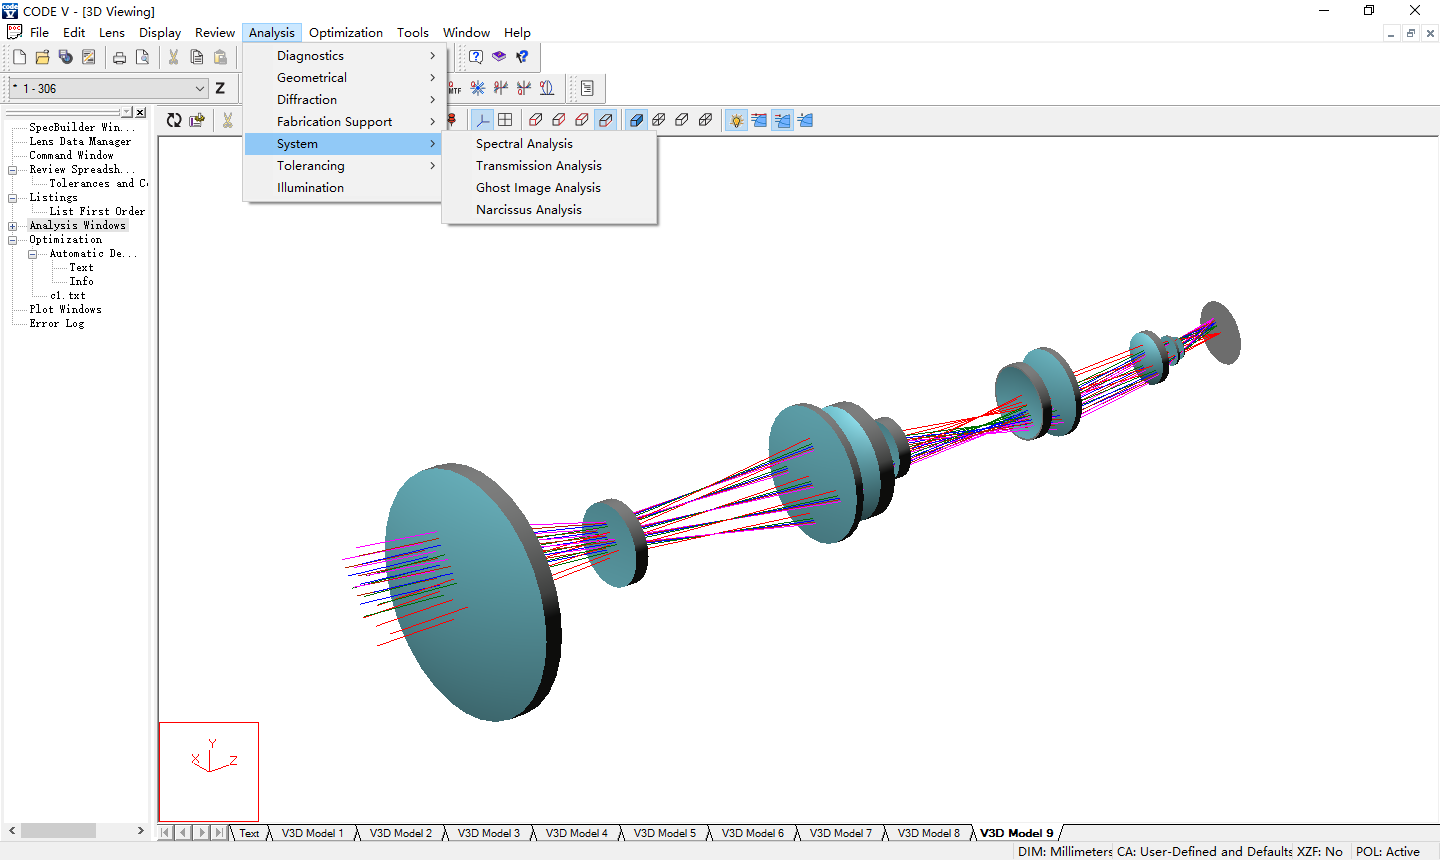Switch to wireframe rendering box icon

tap(659, 120)
